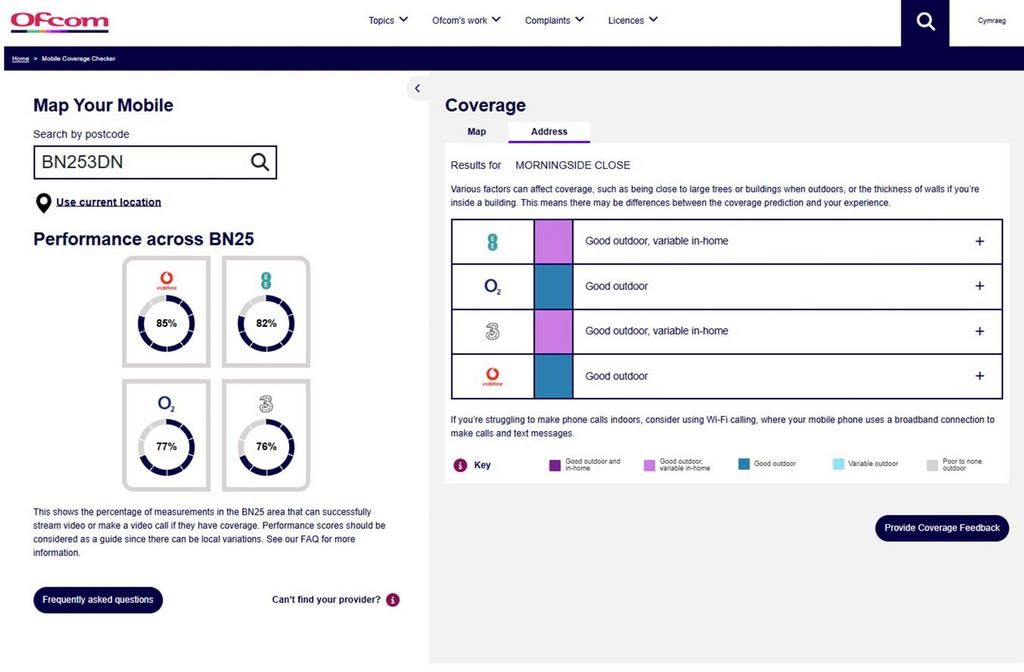Screen dimensions: 1024x672
Task: Click the EE performance card
Action: click(x=266, y=311)
